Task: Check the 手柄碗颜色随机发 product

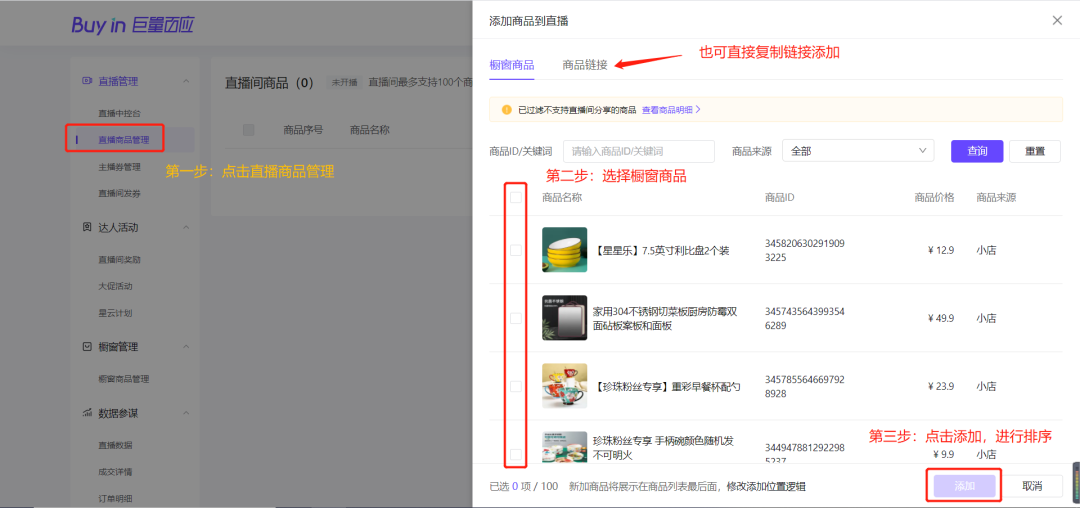Action: 515,454
